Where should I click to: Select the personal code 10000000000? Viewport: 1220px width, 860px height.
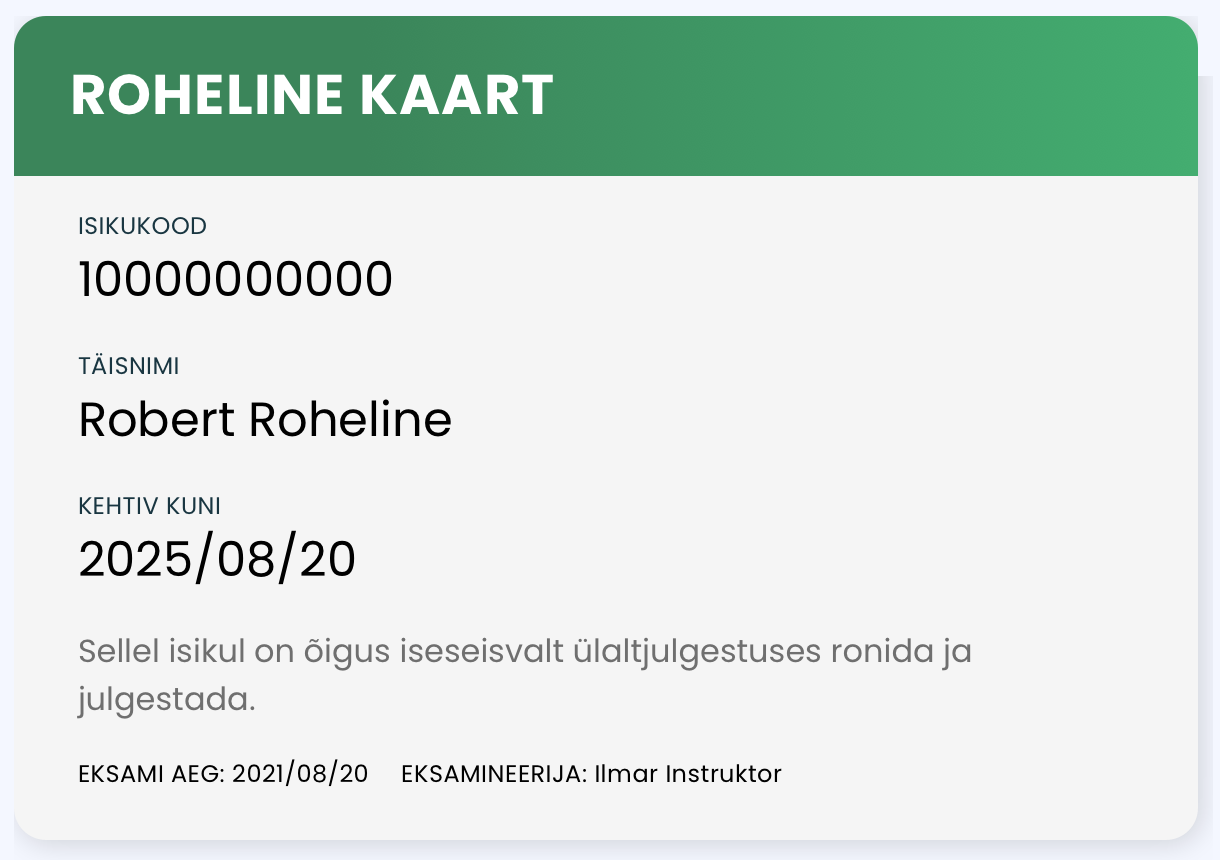(236, 279)
